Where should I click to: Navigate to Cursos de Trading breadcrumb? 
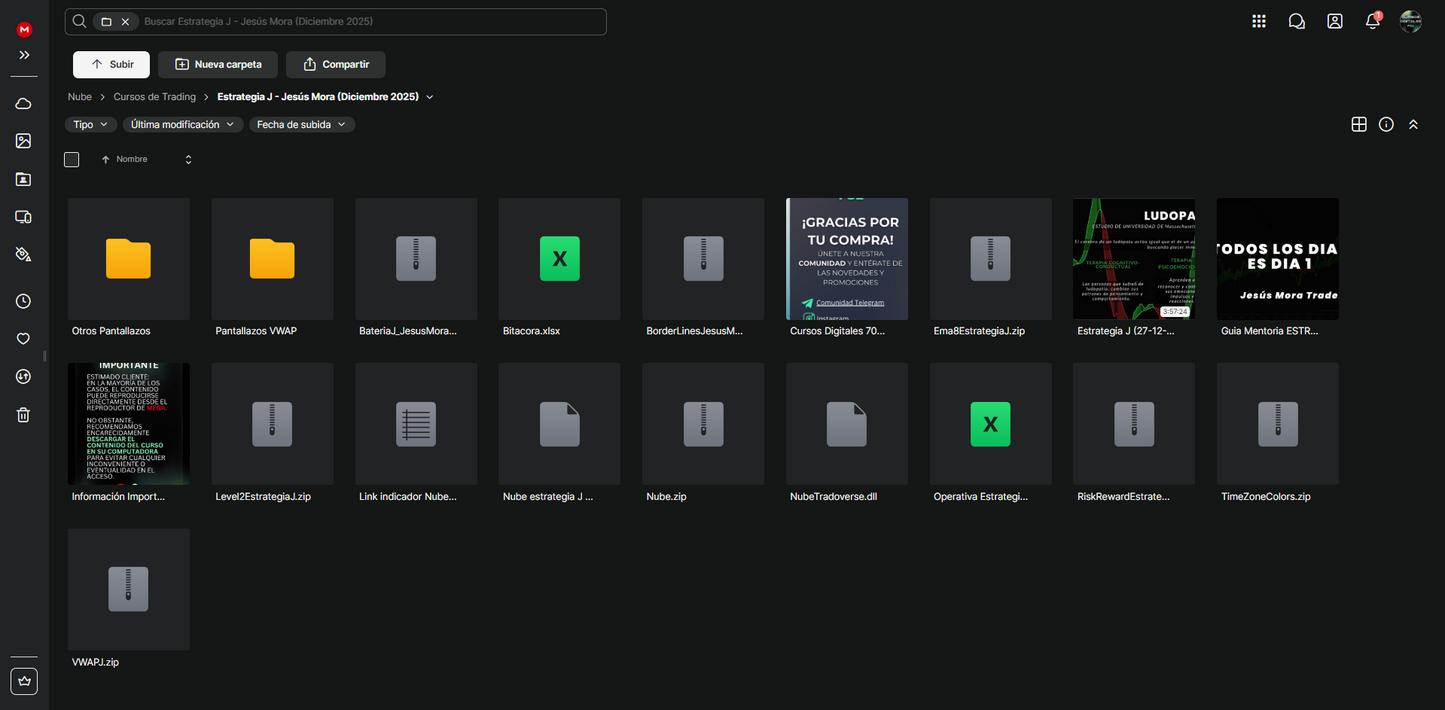coord(154,97)
